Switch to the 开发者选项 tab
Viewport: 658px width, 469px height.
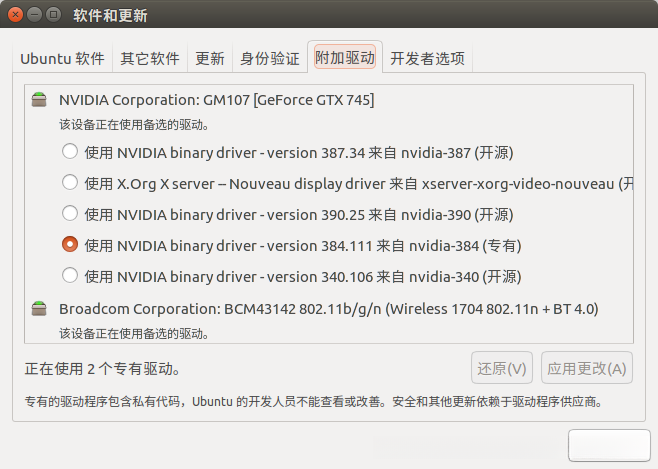(x=428, y=58)
